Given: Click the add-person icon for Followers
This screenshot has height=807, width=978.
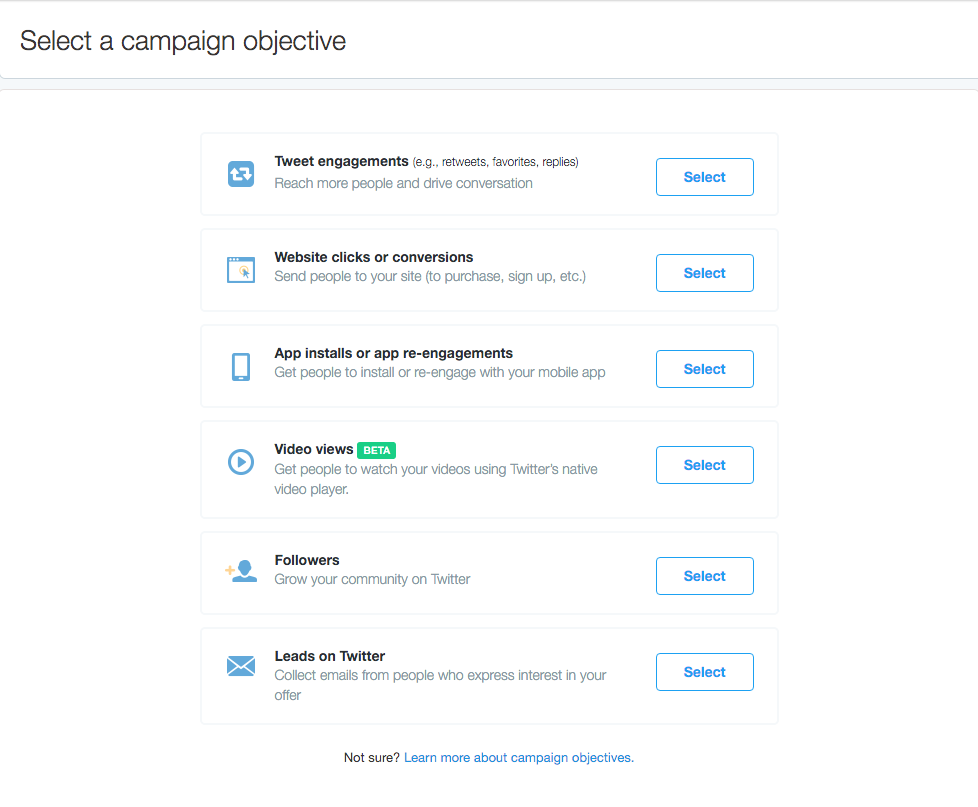Looking at the screenshot, I should tap(241, 571).
